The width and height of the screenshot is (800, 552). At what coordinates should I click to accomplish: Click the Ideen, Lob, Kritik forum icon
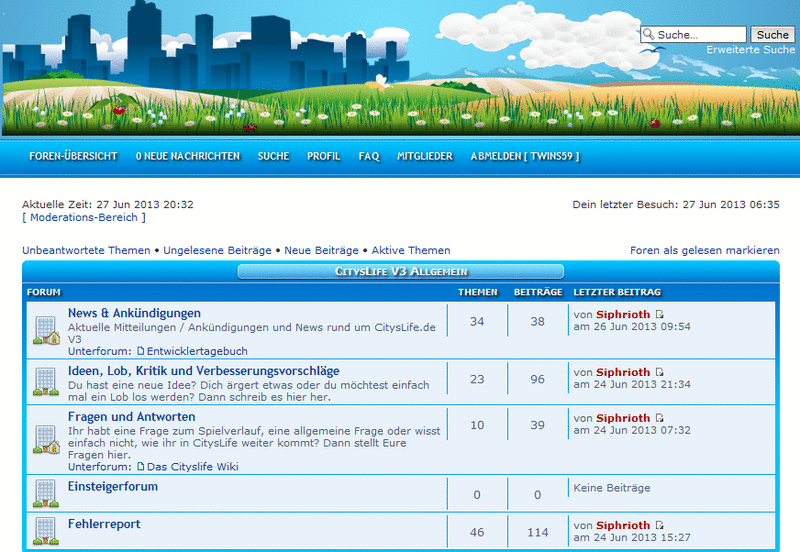(46, 381)
